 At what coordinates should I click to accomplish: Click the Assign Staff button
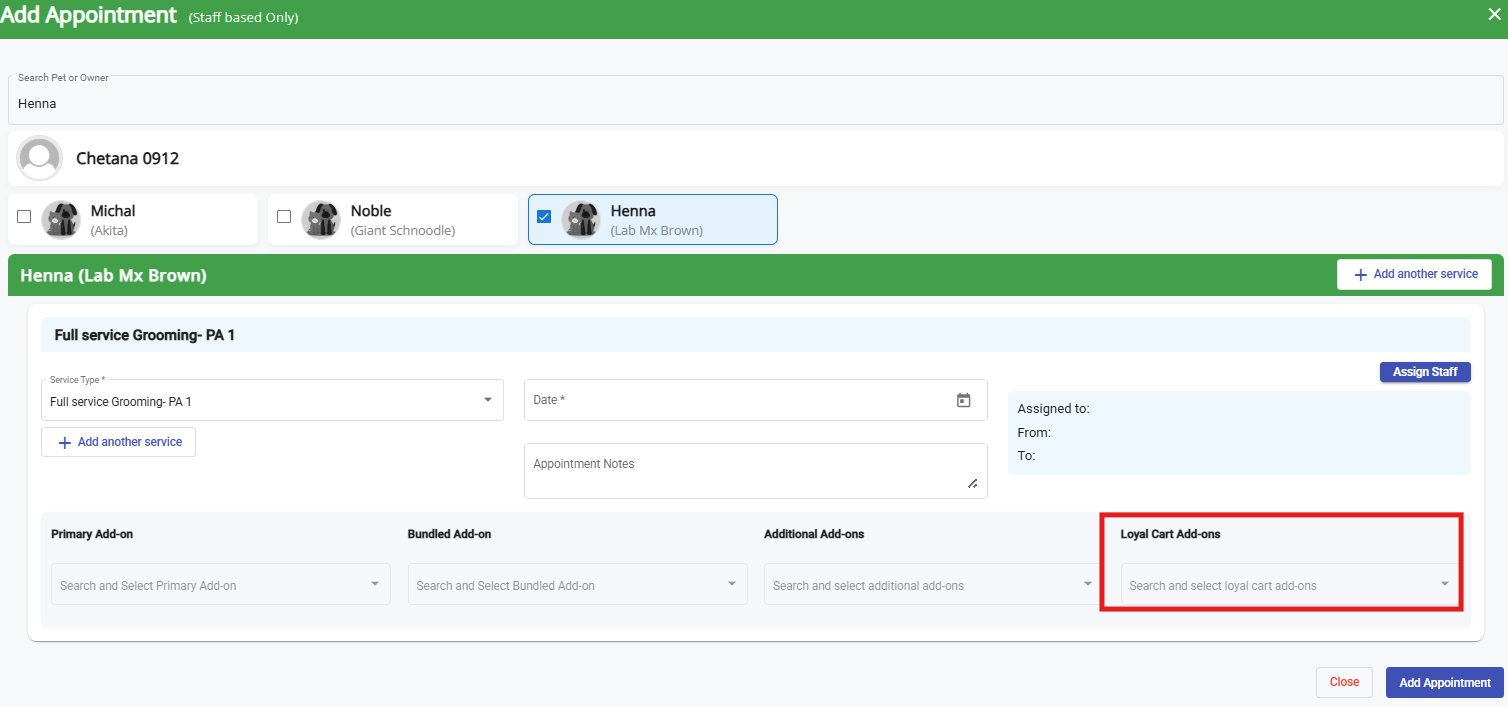pyautogui.click(x=1424, y=372)
